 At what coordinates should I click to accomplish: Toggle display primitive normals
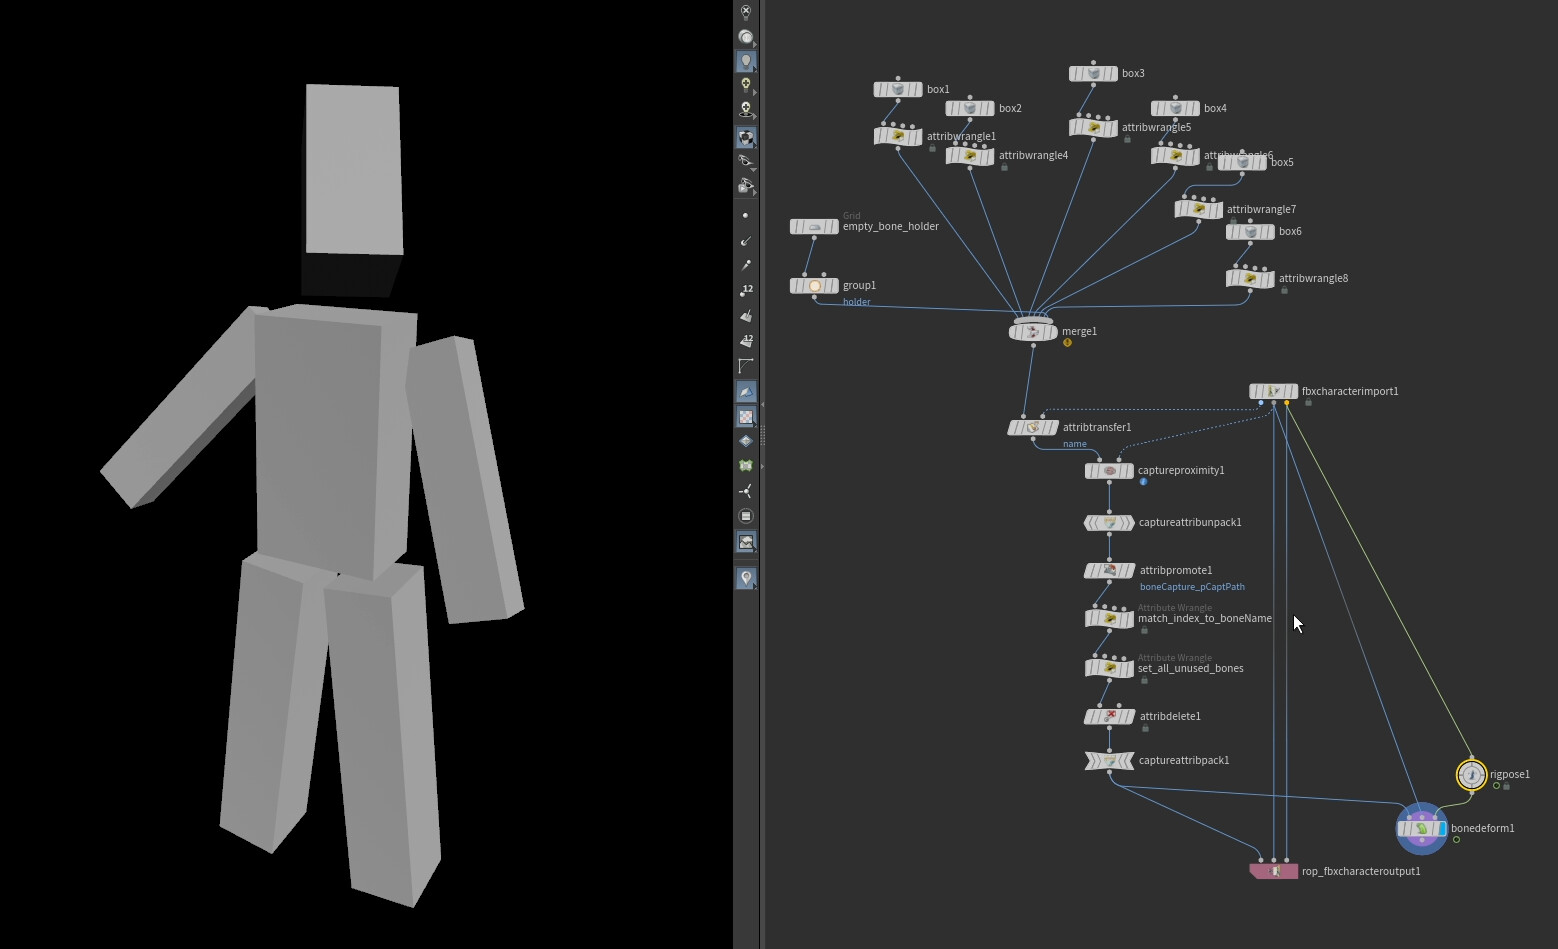pyautogui.click(x=746, y=316)
